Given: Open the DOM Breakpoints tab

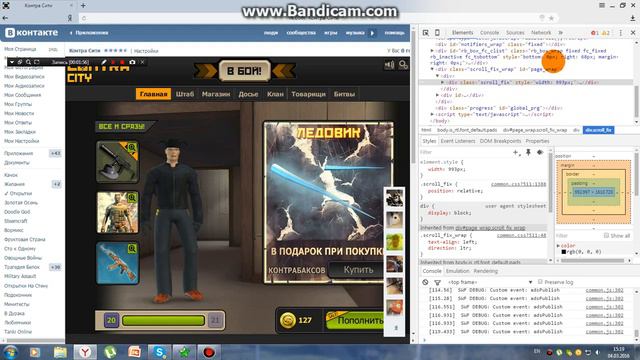Looking at the screenshot, I should (x=500, y=141).
